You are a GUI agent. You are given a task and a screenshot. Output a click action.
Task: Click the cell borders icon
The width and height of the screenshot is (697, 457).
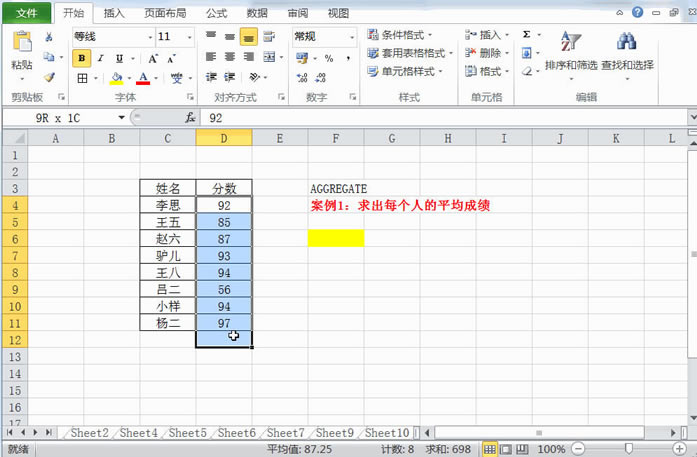(x=82, y=79)
